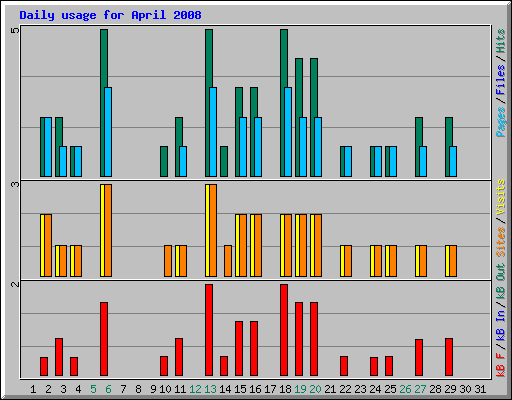
Task: Select day label 5 on x-axis
Action: click(x=93, y=389)
